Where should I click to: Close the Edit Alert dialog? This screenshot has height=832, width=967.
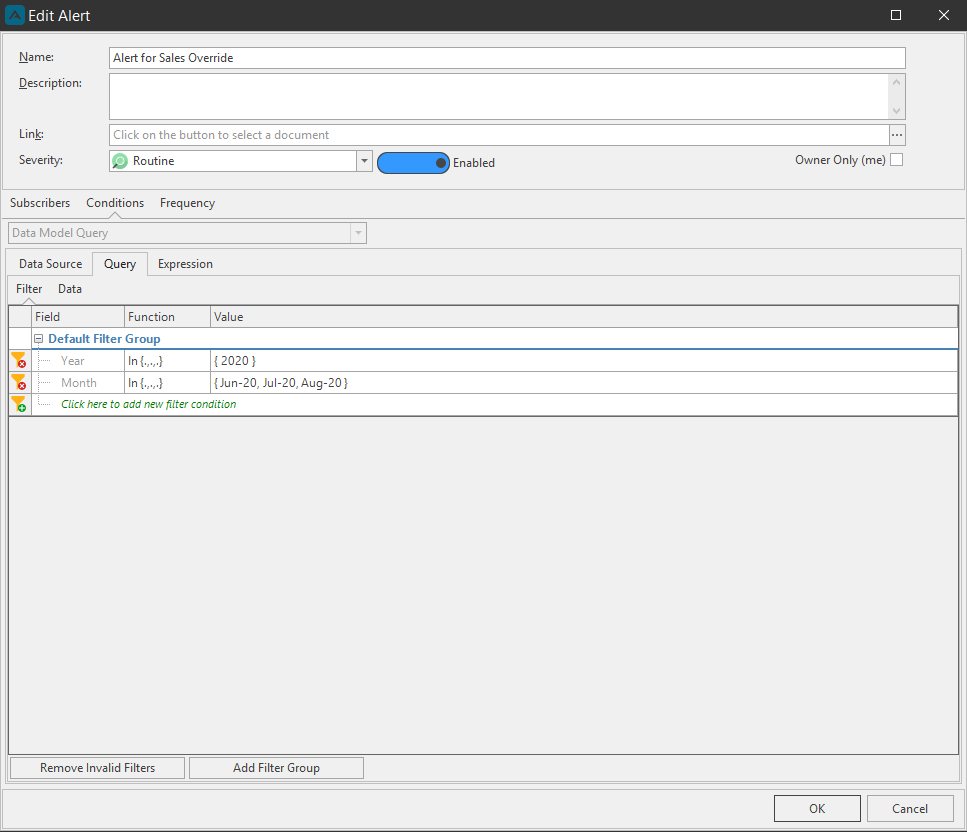[x=944, y=15]
